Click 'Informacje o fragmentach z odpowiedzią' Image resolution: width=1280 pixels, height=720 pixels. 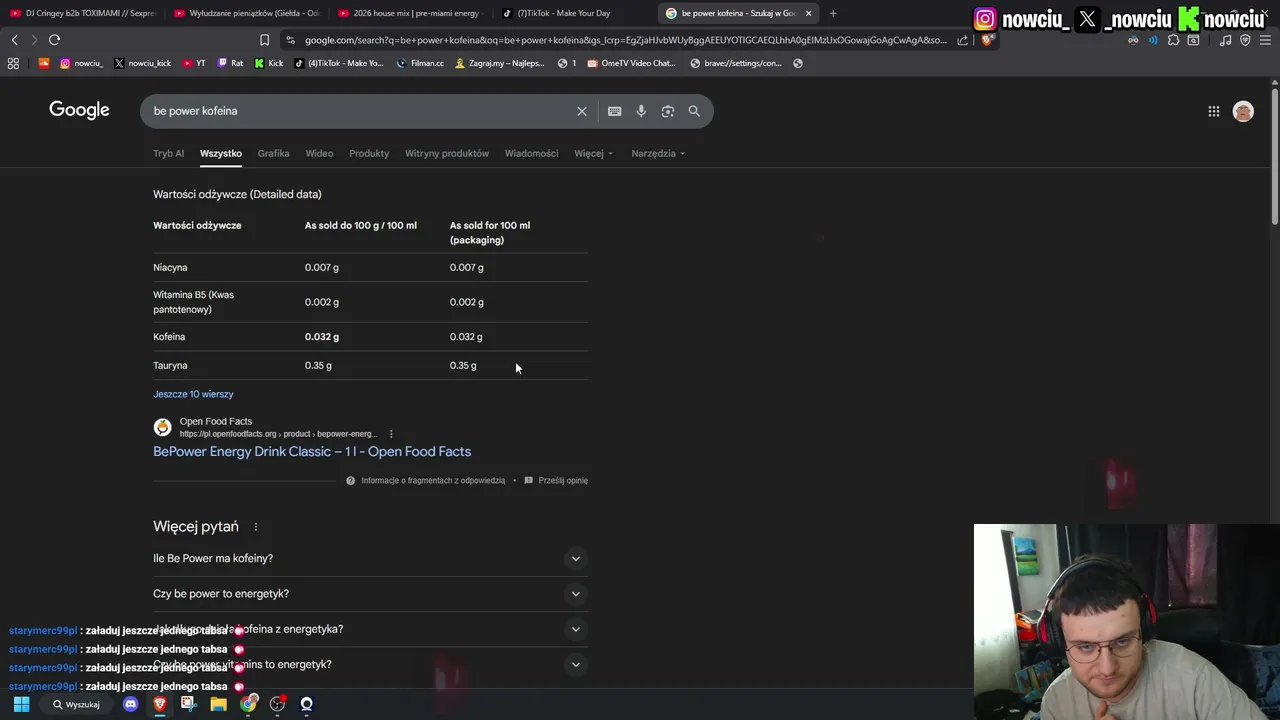[432, 481]
